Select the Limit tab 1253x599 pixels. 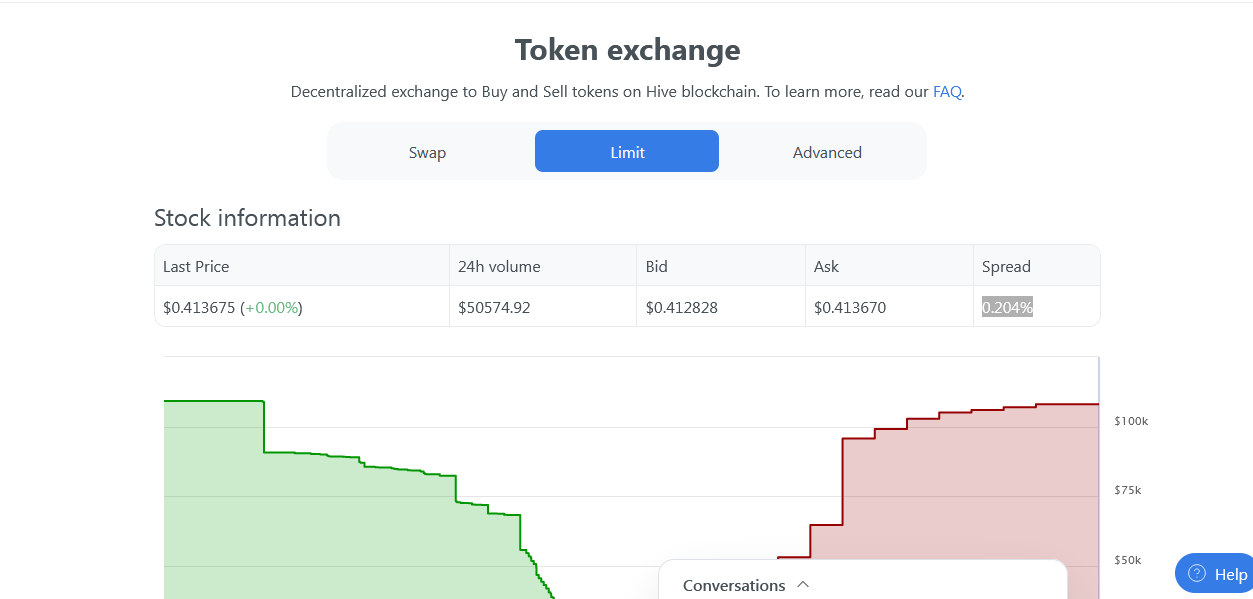[627, 152]
